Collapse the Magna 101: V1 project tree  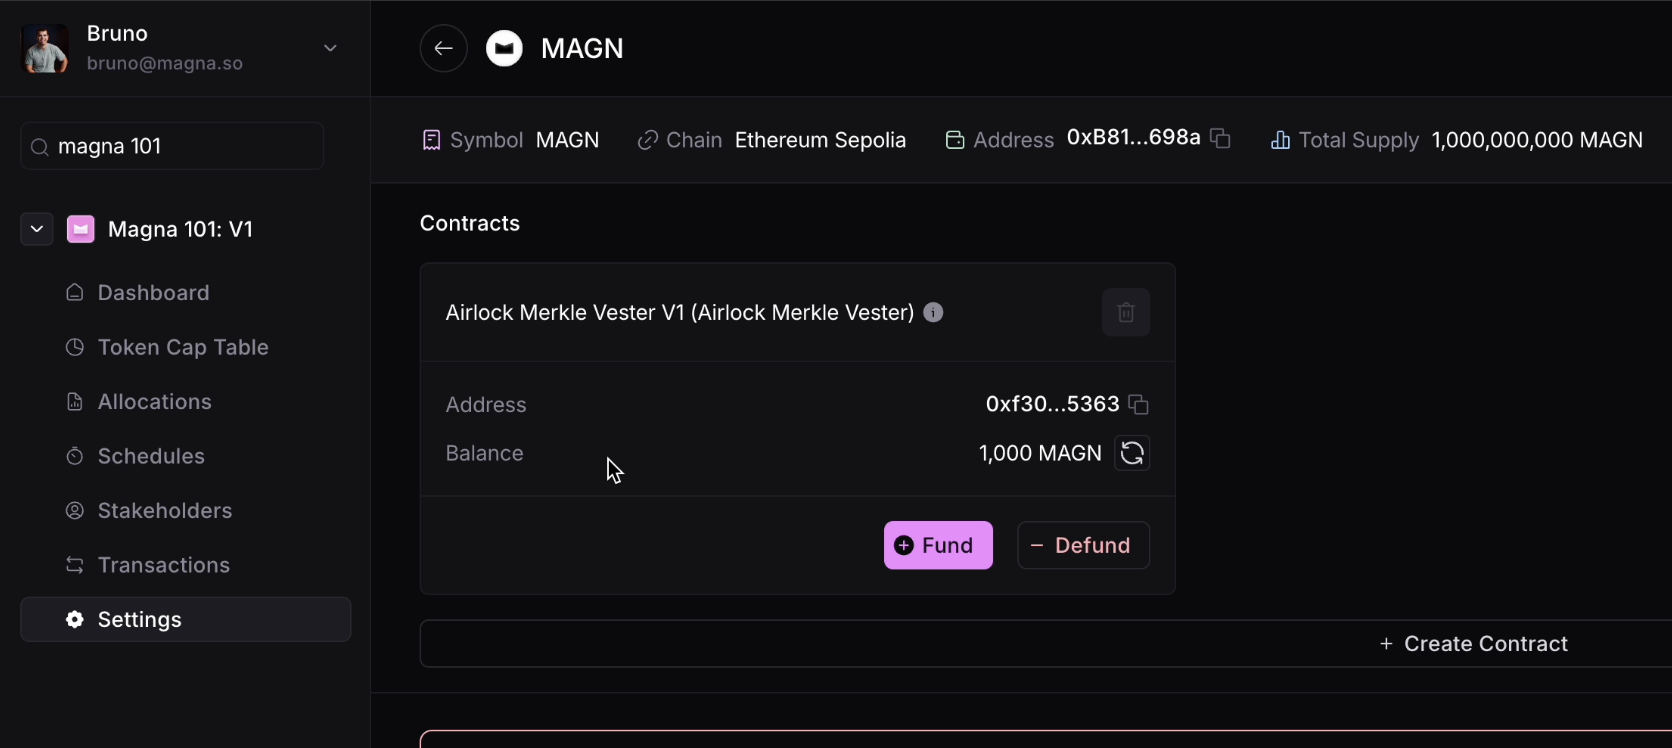[x=37, y=229]
